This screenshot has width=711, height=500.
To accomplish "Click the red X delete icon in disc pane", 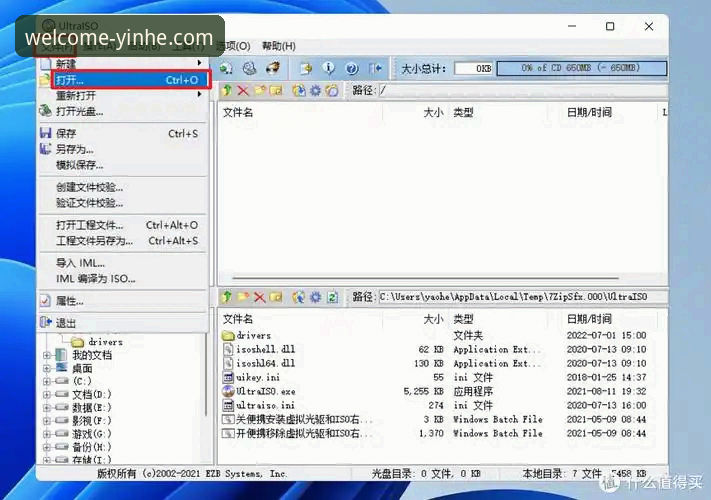I will click(243, 91).
